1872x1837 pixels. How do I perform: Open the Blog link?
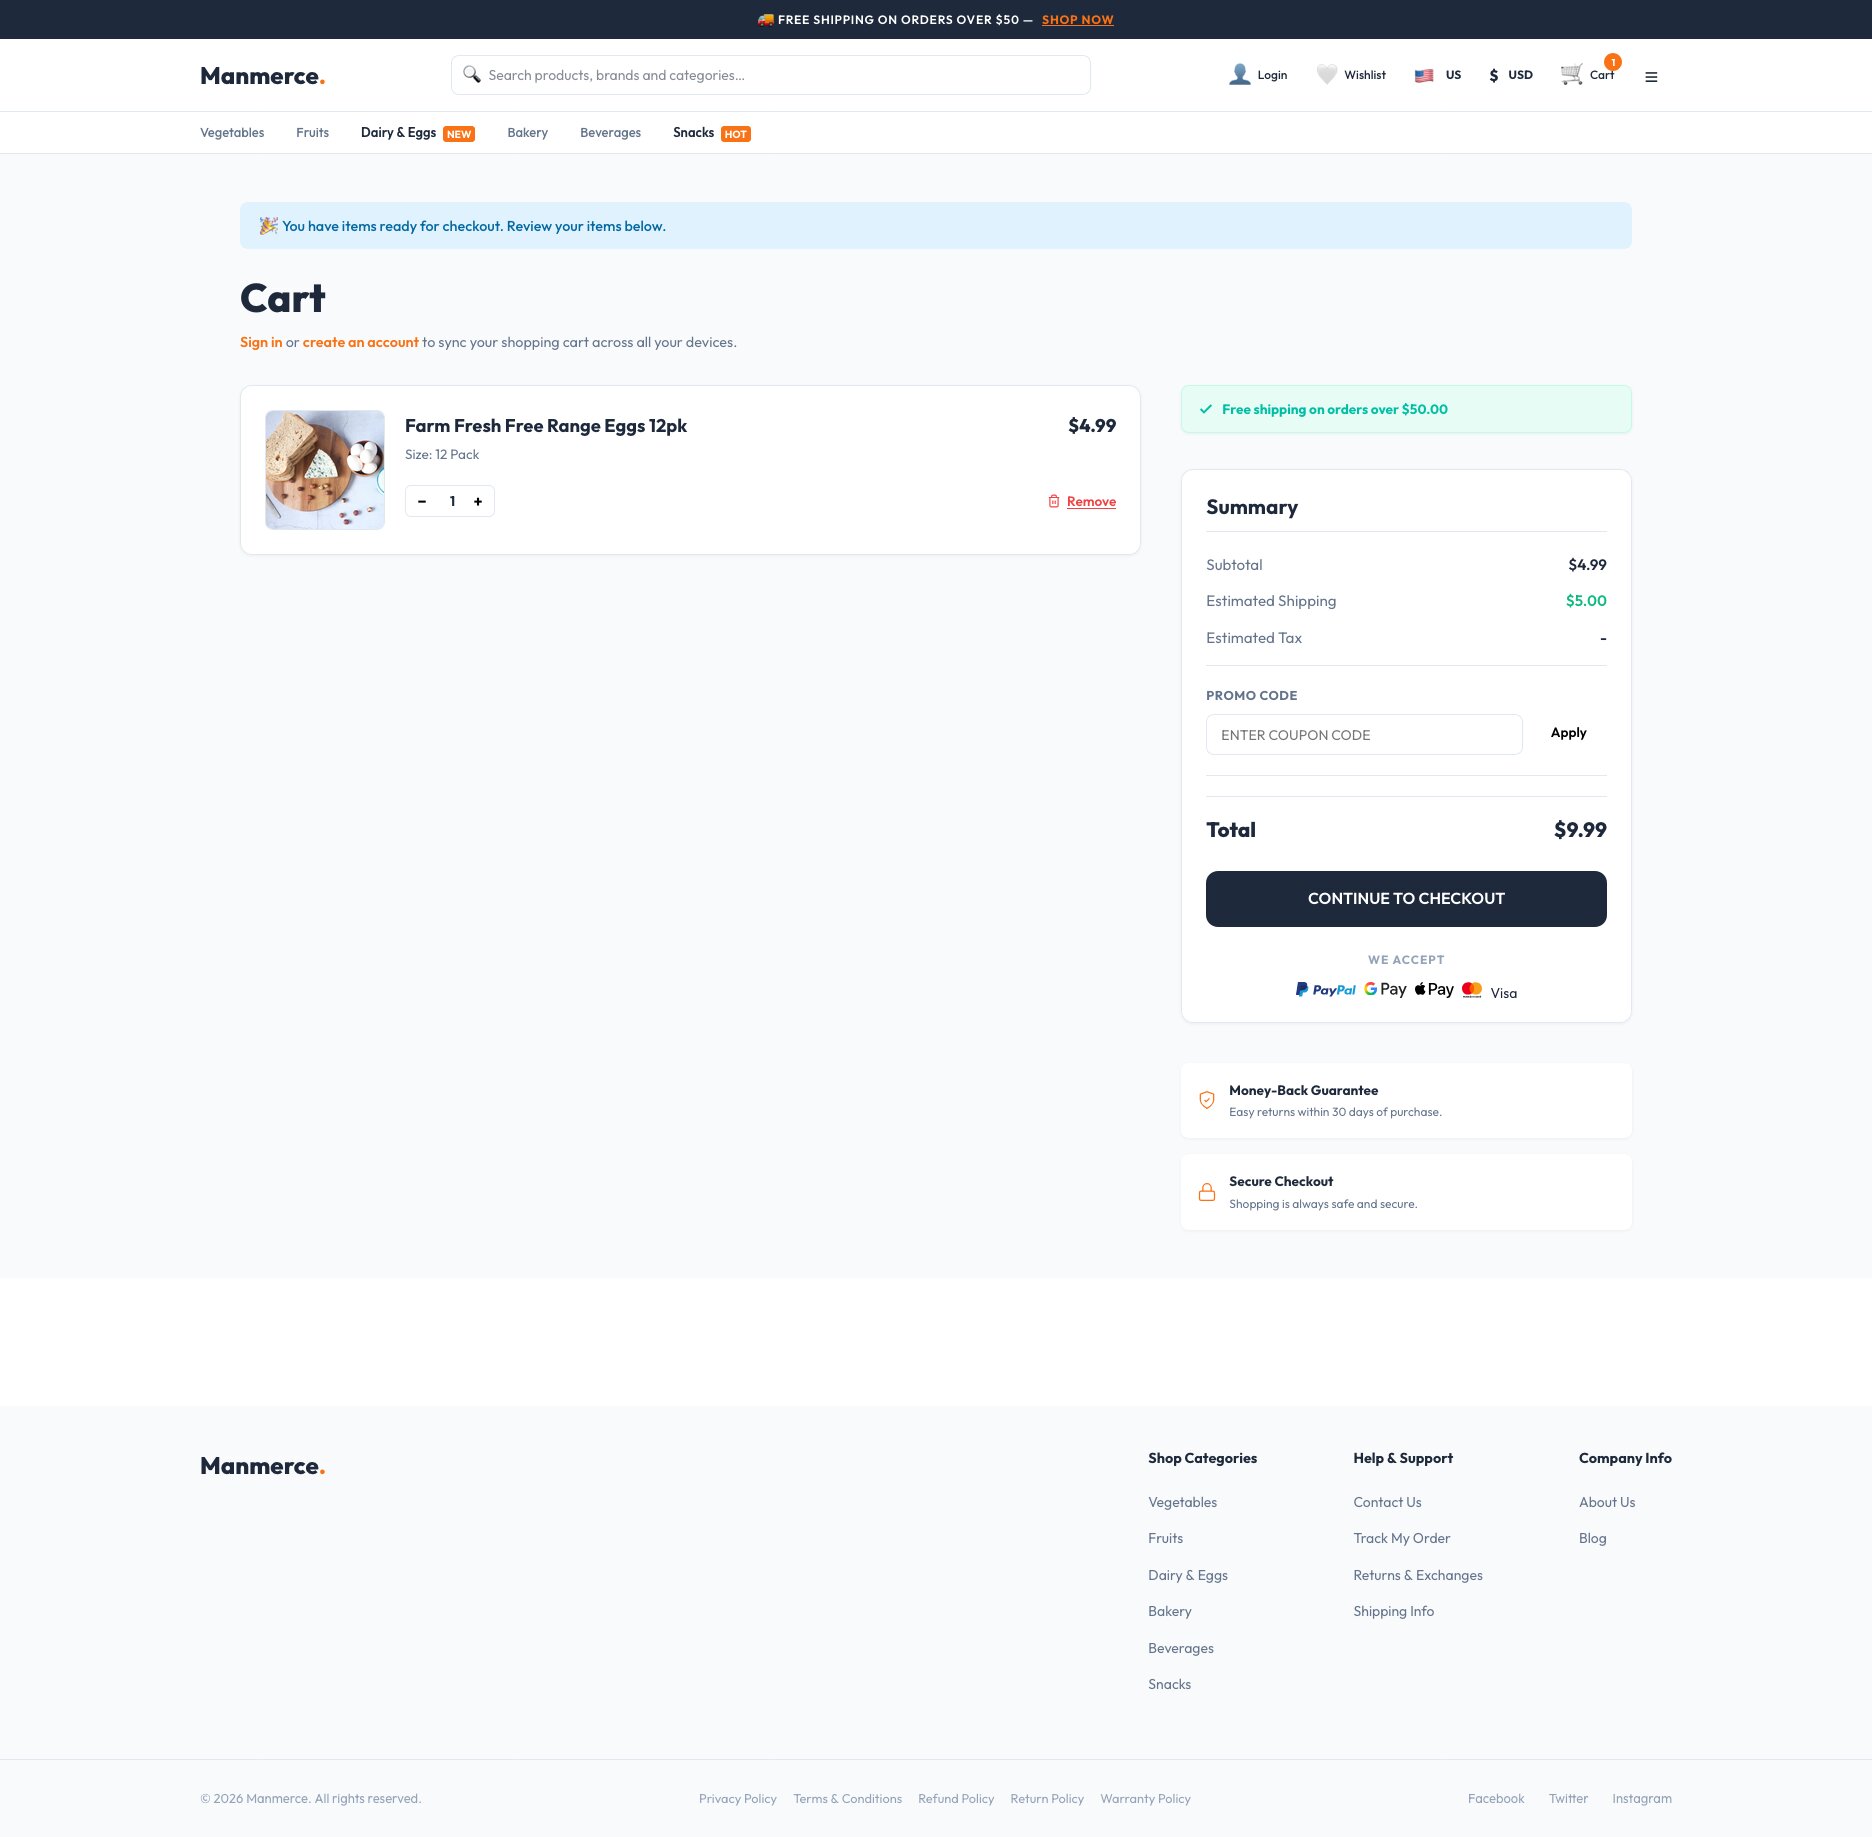point(1592,1538)
